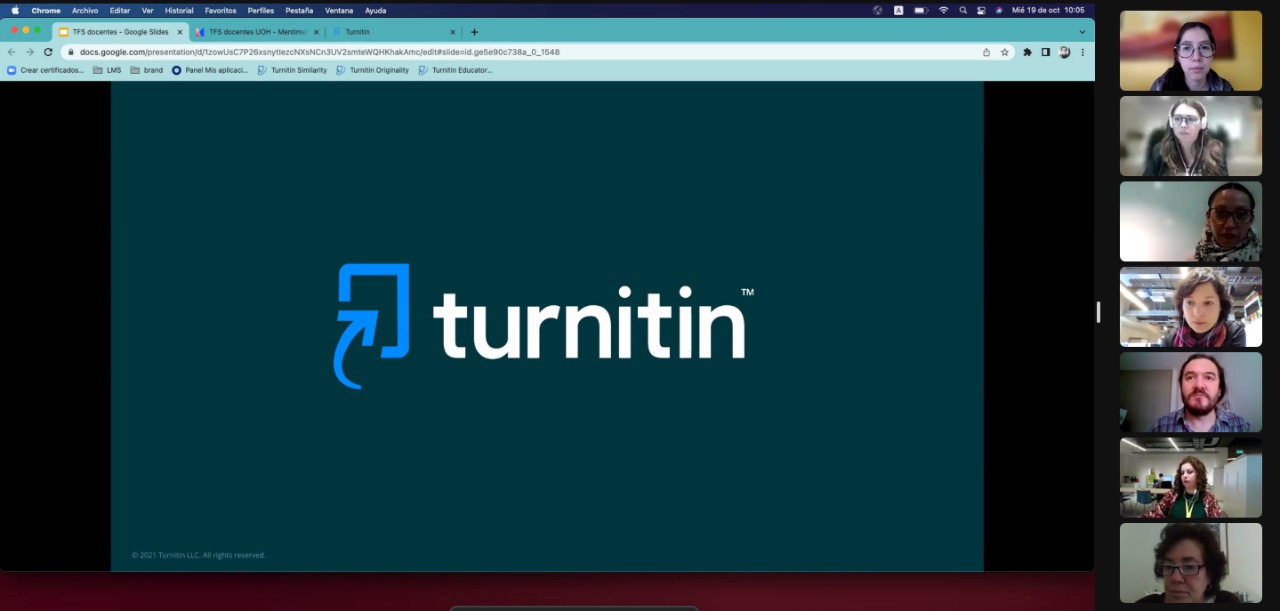Share this page from address bar
Screen dimensions: 1280x611
coord(986,52)
